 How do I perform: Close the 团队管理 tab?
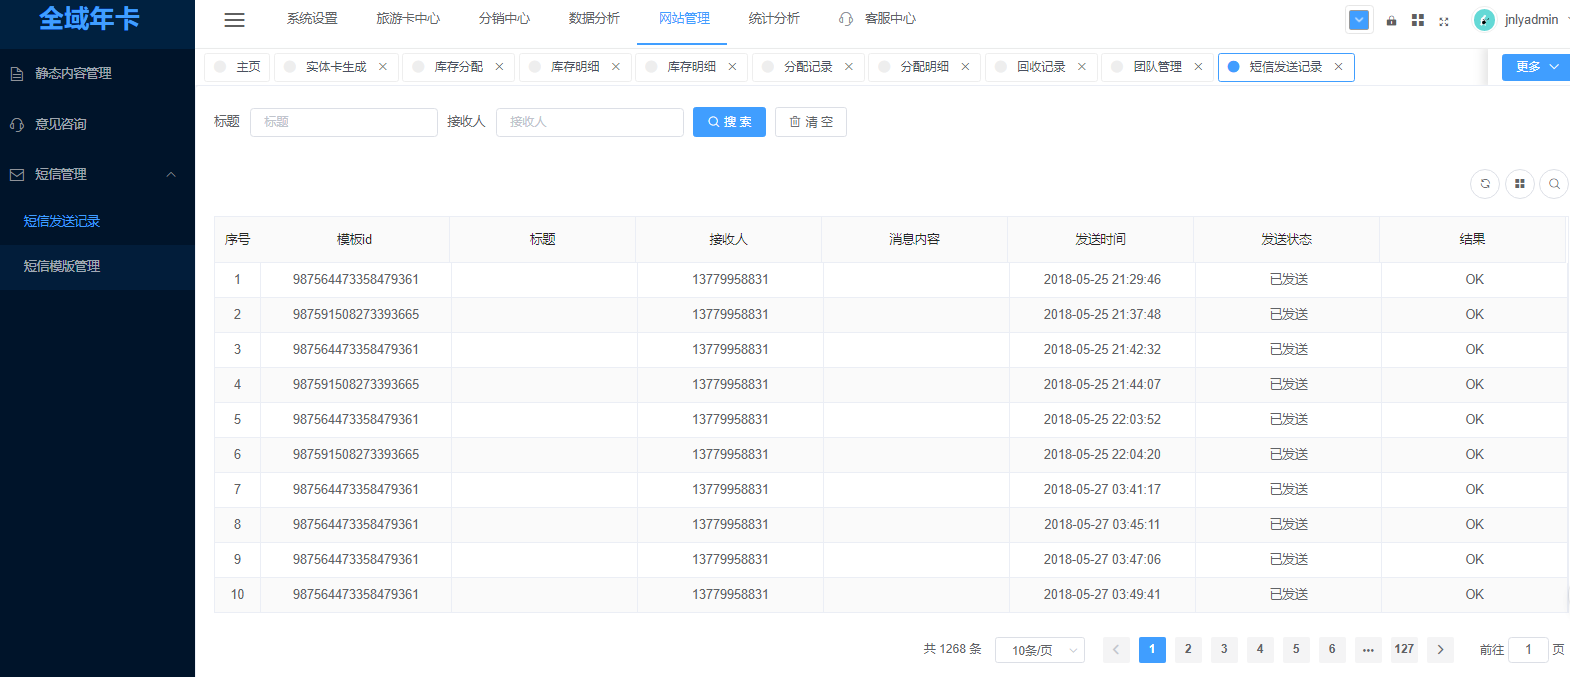(1198, 67)
